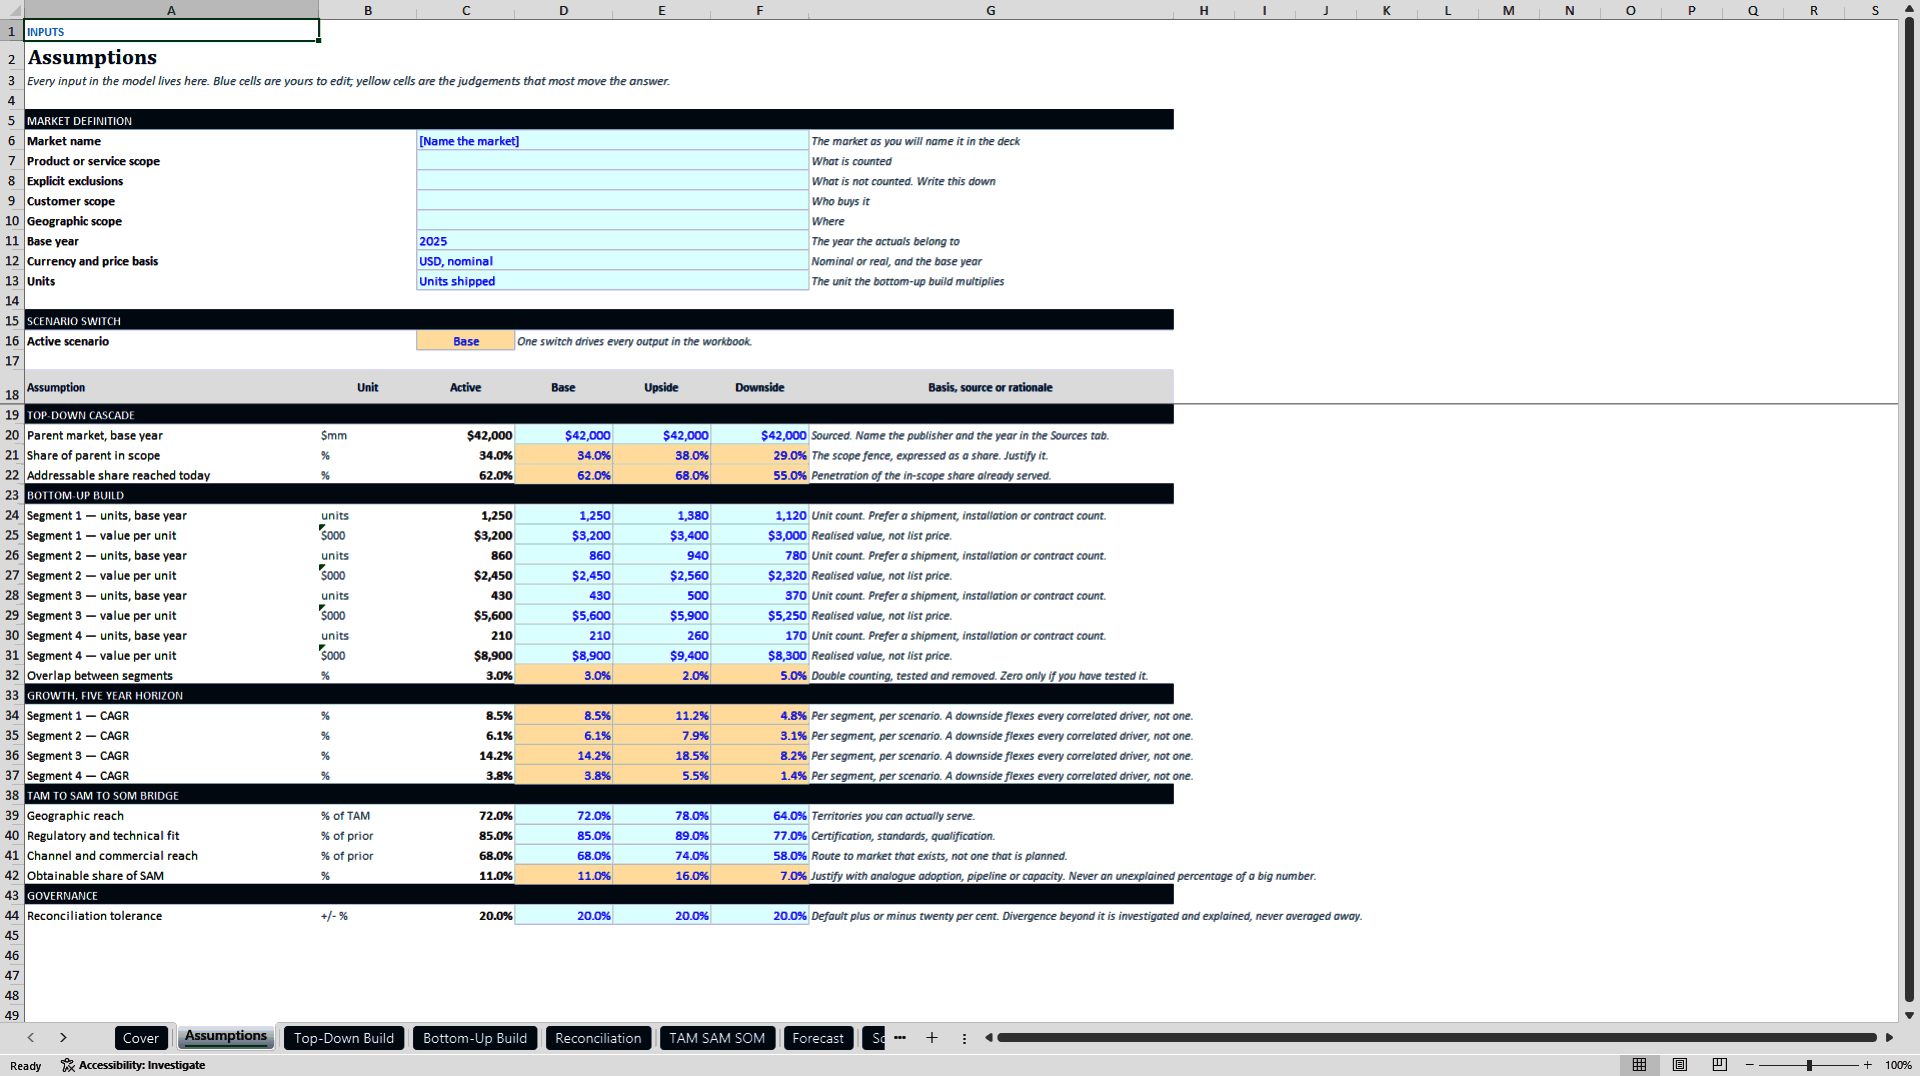Viewport: 1920px width, 1076px height.
Task: Open the Top-Down Build tab
Action: pos(344,1038)
